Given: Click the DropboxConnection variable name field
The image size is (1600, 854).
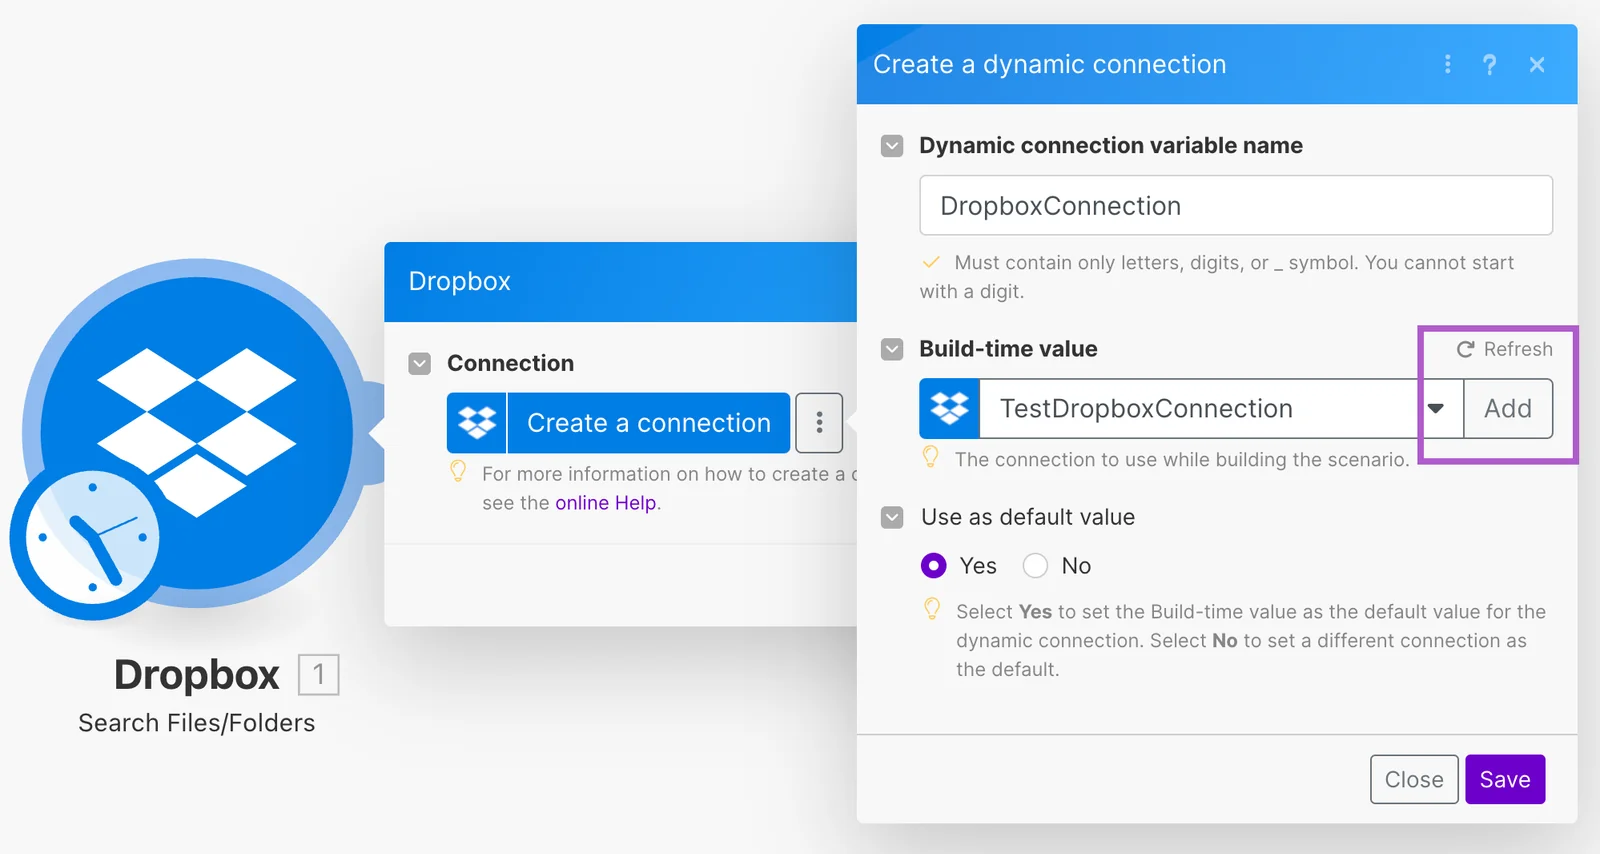Looking at the screenshot, I should [x=1236, y=206].
